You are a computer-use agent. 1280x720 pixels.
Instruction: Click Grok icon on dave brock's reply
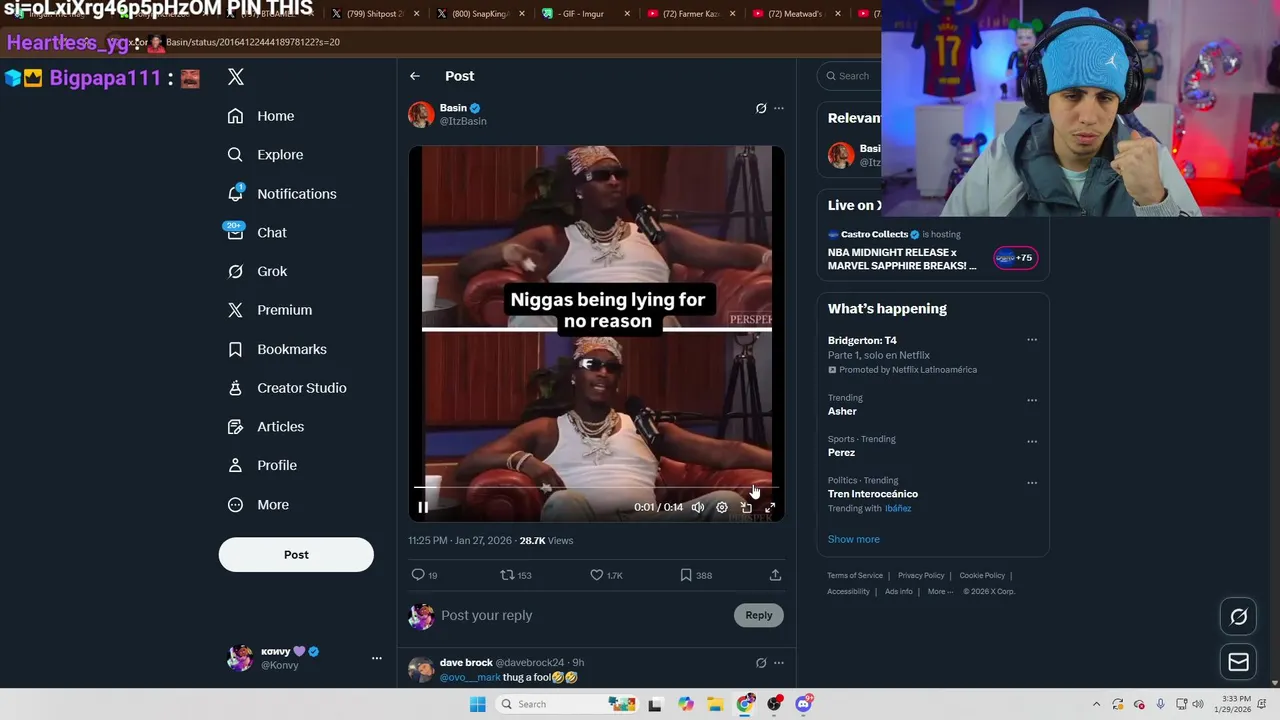pyautogui.click(x=761, y=663)
